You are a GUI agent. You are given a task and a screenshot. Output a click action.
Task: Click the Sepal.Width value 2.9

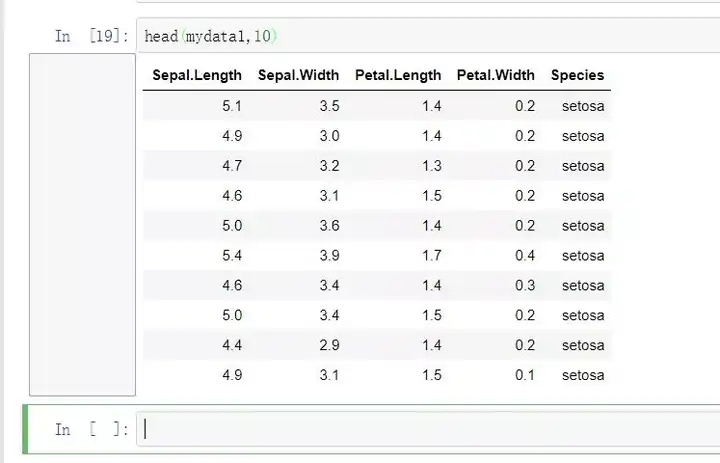point(329,346)
